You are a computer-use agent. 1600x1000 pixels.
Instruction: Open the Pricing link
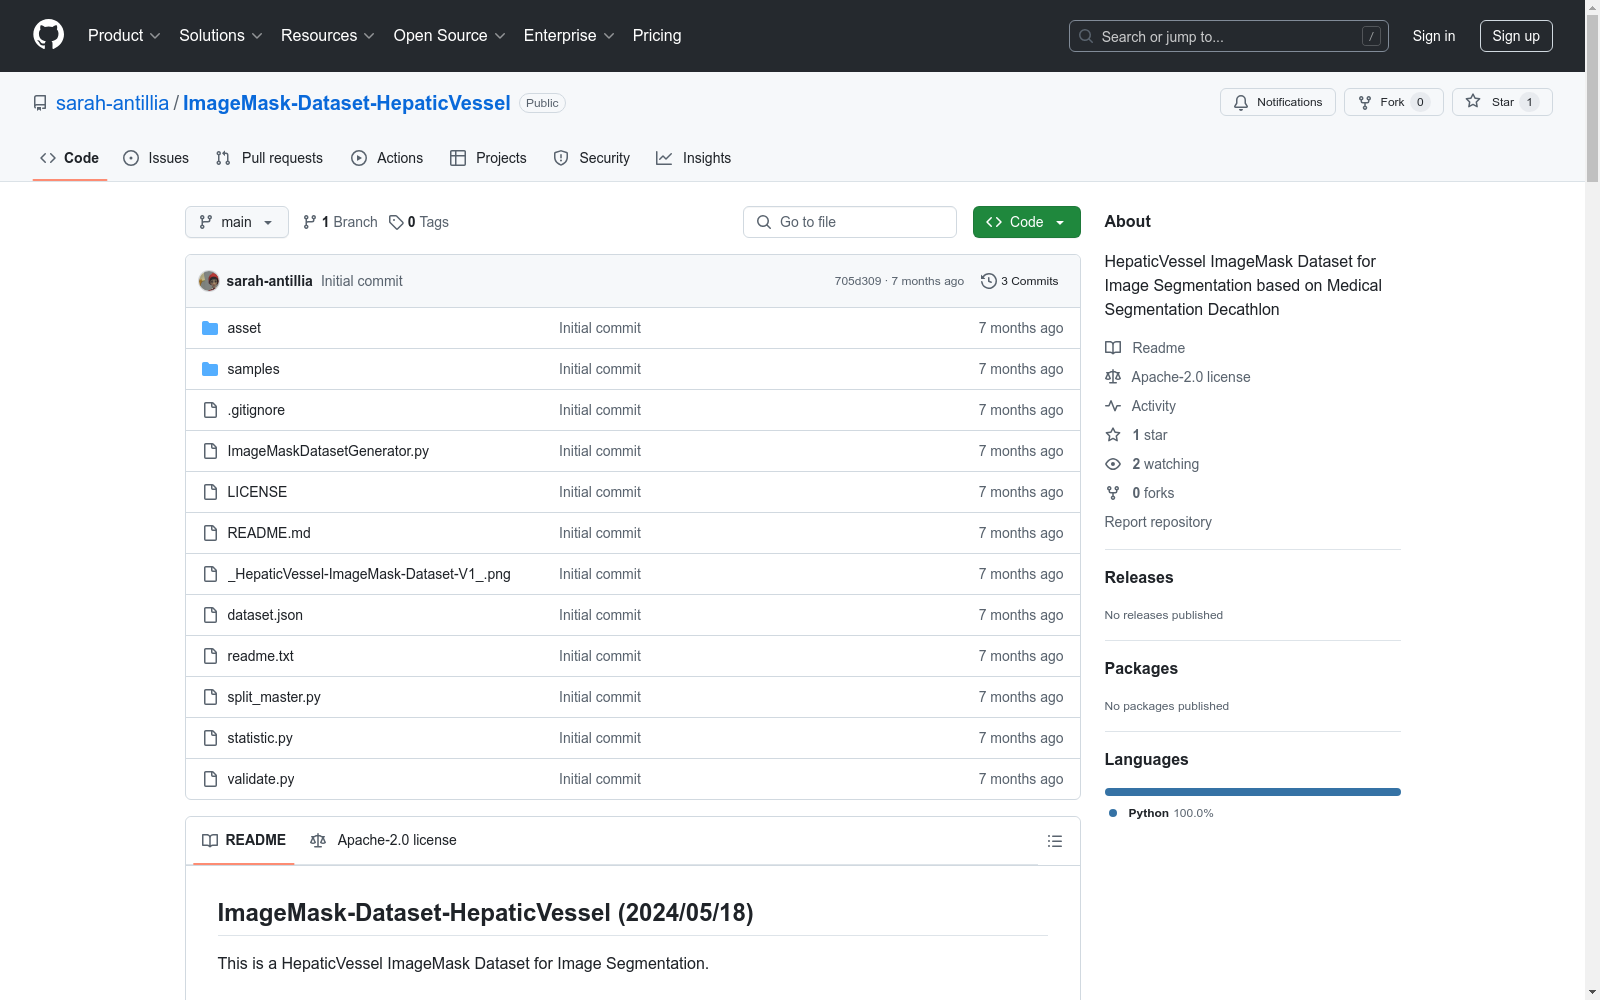[657, 35]
